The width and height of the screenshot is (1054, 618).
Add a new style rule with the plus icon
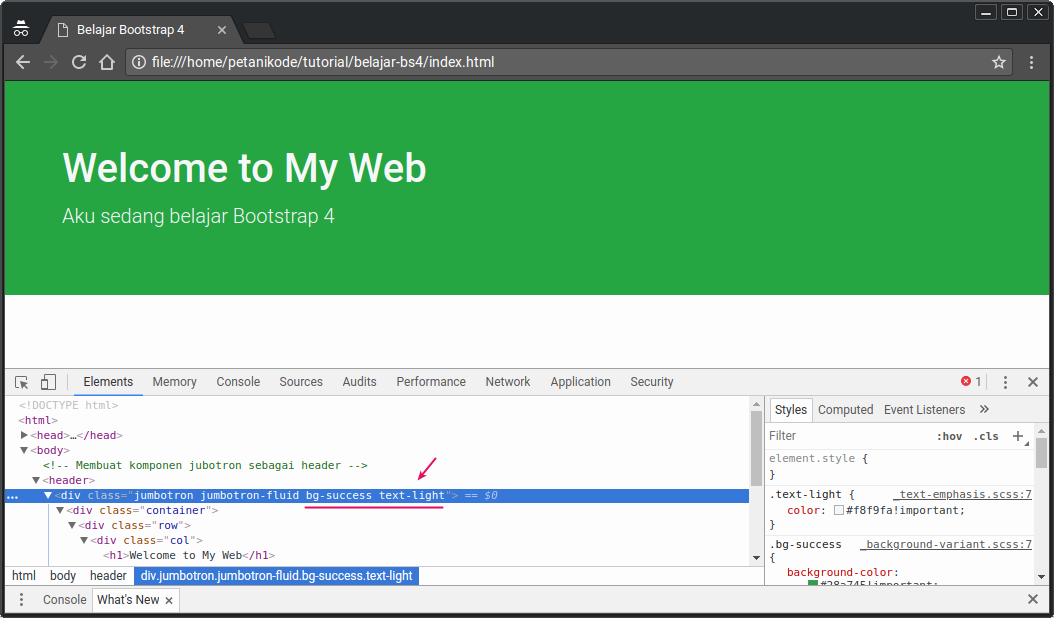[1018, 436]
